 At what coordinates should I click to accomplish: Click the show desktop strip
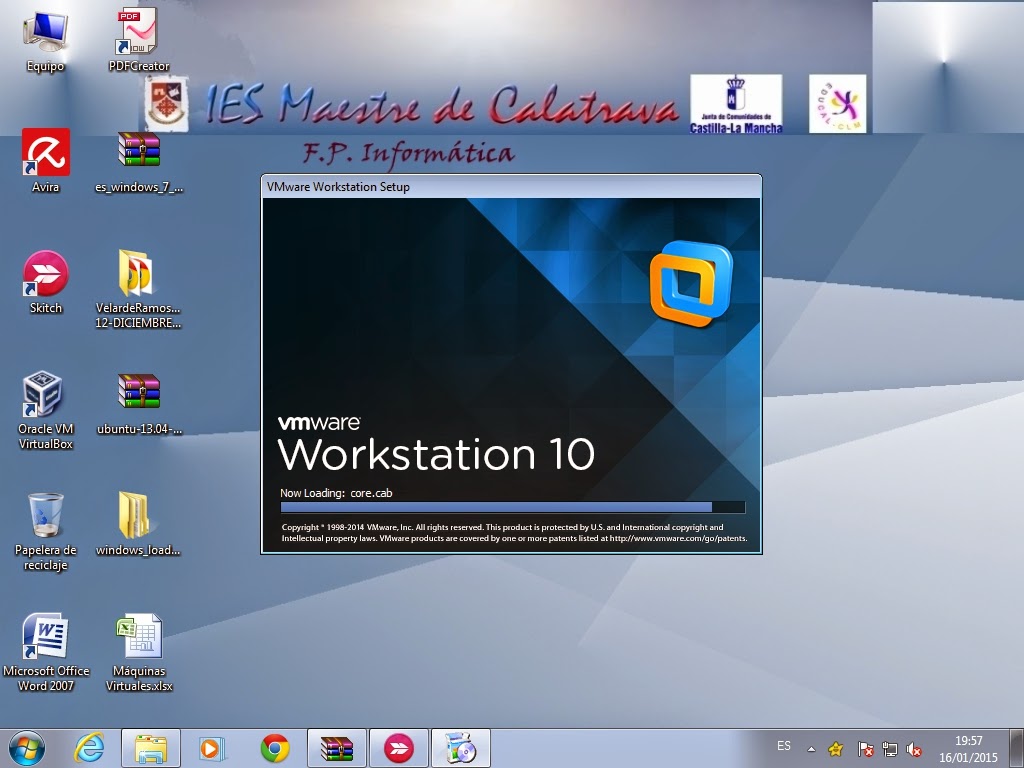(x=1016, y=748)
